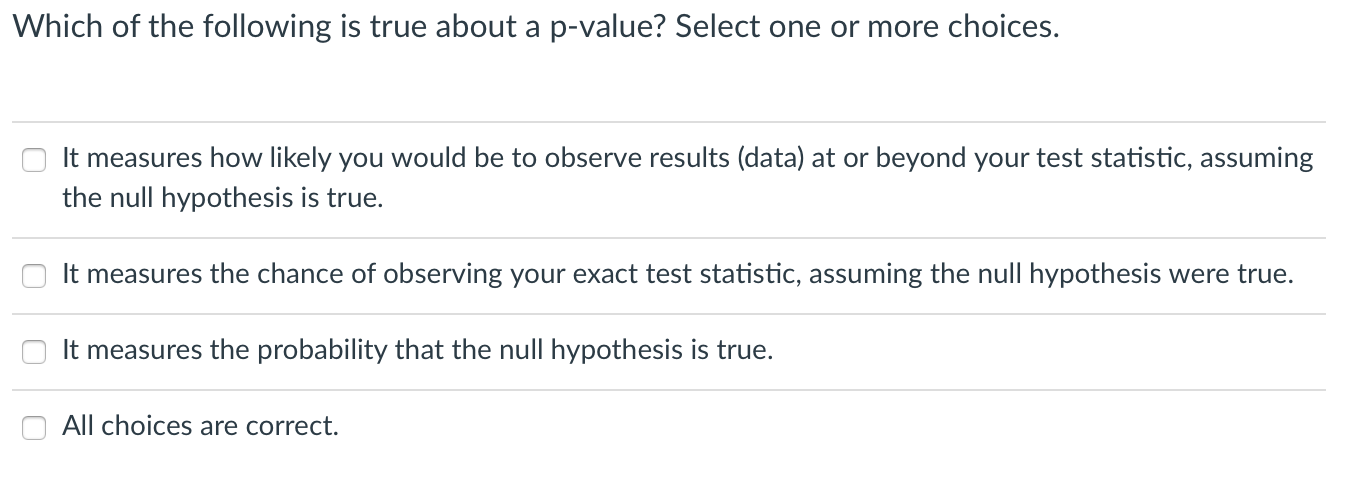This screenshot has width=1348, height=488.
Task: Click the answer text 'All choices are correct.'
Action: tap(200, 426)
